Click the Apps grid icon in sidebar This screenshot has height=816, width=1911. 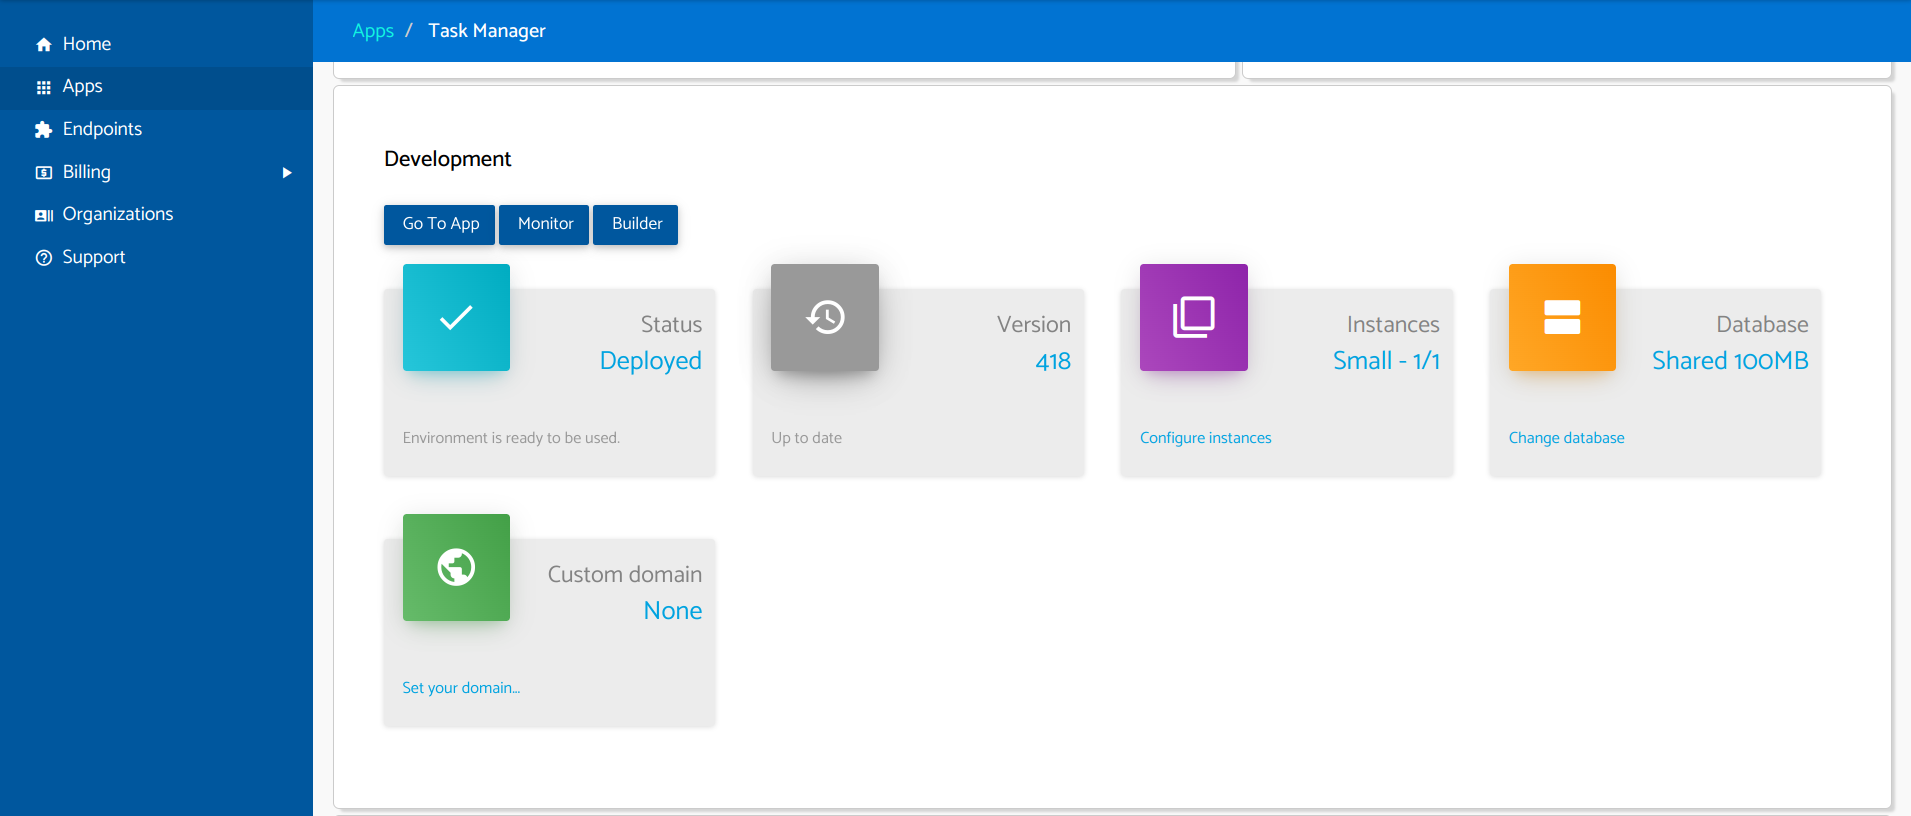coord(43,87)
